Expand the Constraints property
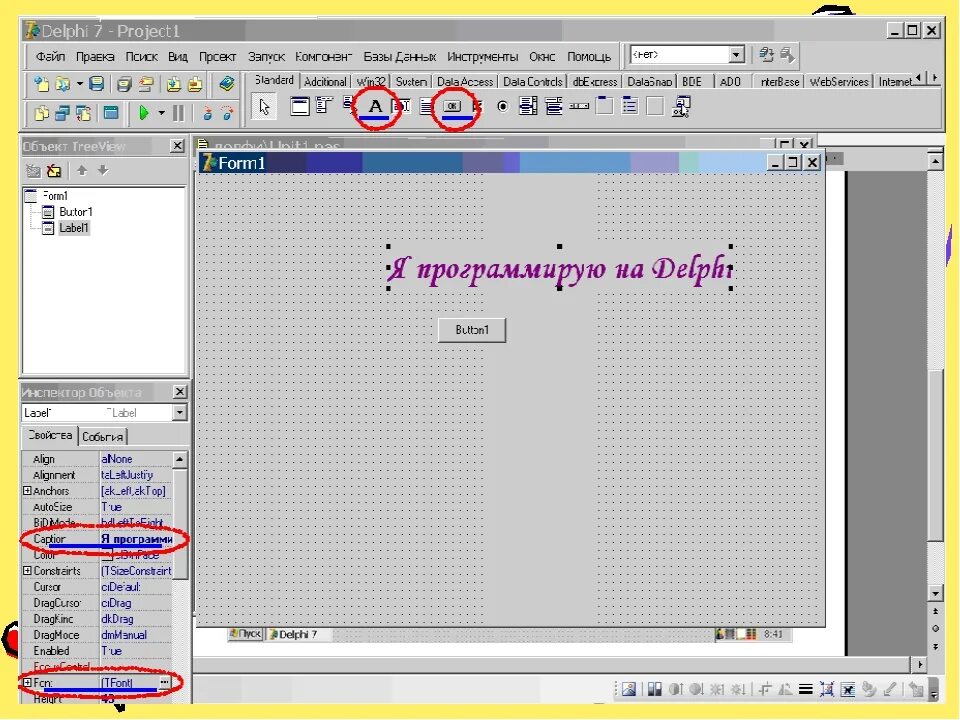The image size is (960, 720). click(27, 571)
